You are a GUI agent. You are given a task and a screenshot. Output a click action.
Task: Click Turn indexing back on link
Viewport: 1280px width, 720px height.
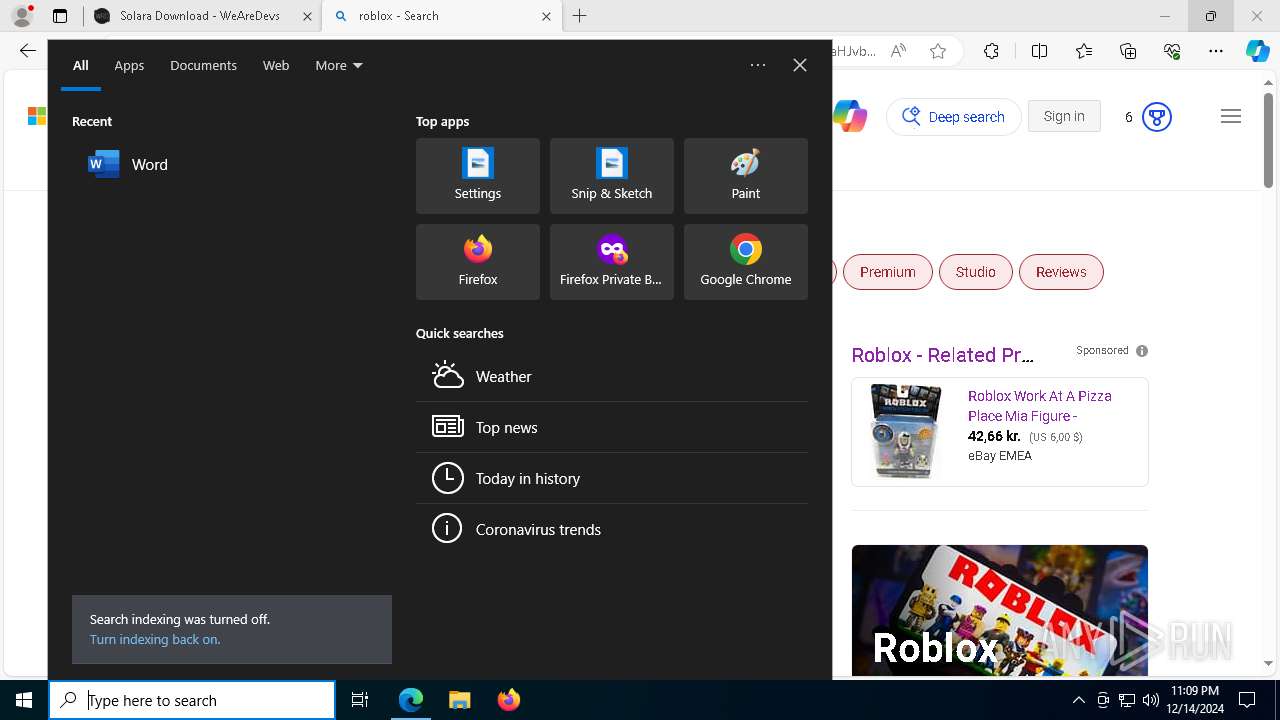pyautogui.click(x=155, y=639)
